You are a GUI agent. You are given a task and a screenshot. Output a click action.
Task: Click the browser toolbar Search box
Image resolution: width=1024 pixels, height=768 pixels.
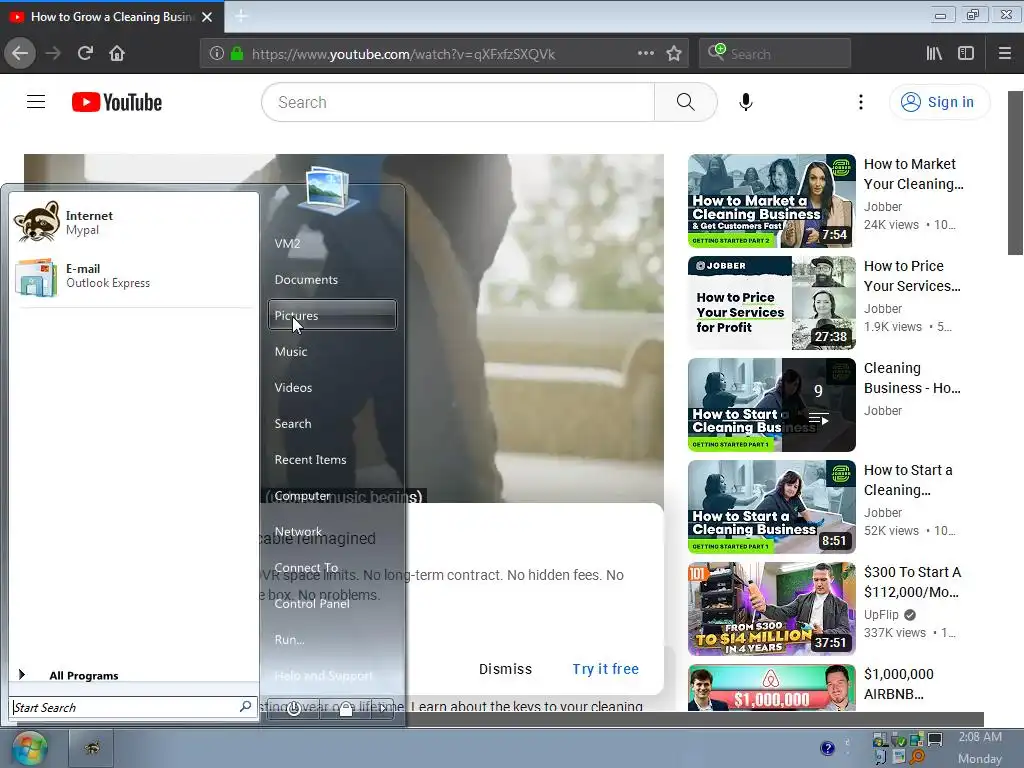775,54
